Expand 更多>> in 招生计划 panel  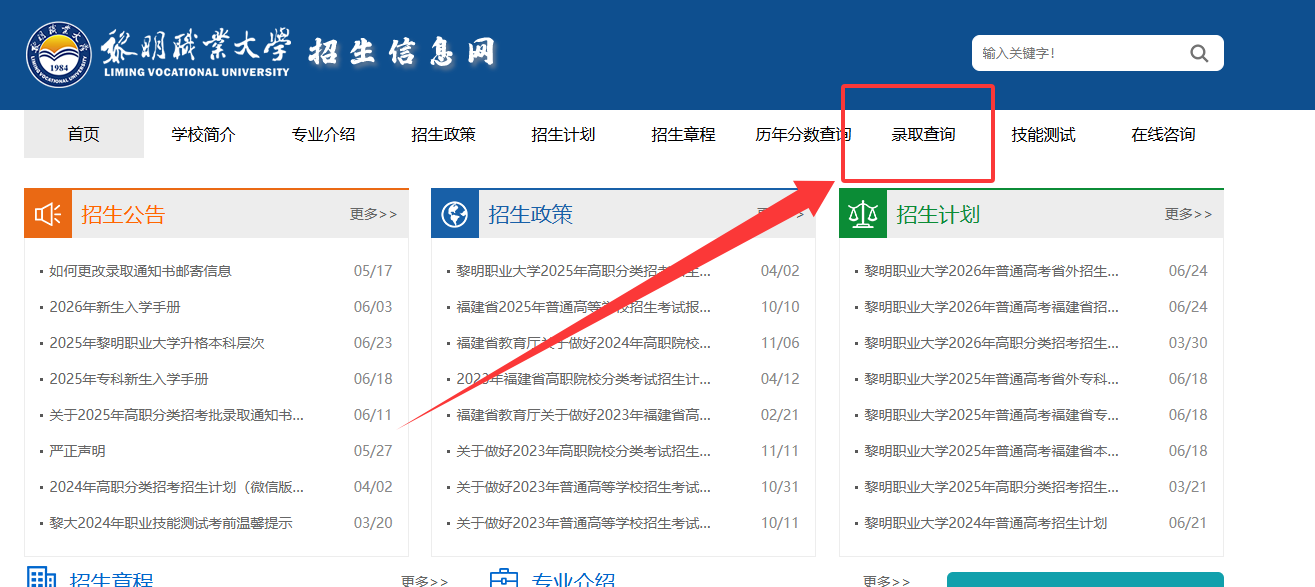(1188, 214)
